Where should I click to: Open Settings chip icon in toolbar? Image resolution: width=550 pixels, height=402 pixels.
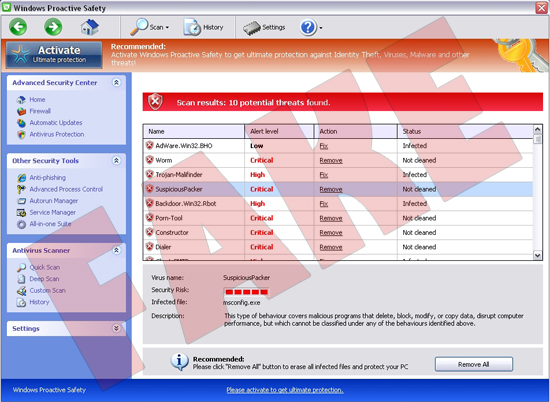(x=252, y=28)
